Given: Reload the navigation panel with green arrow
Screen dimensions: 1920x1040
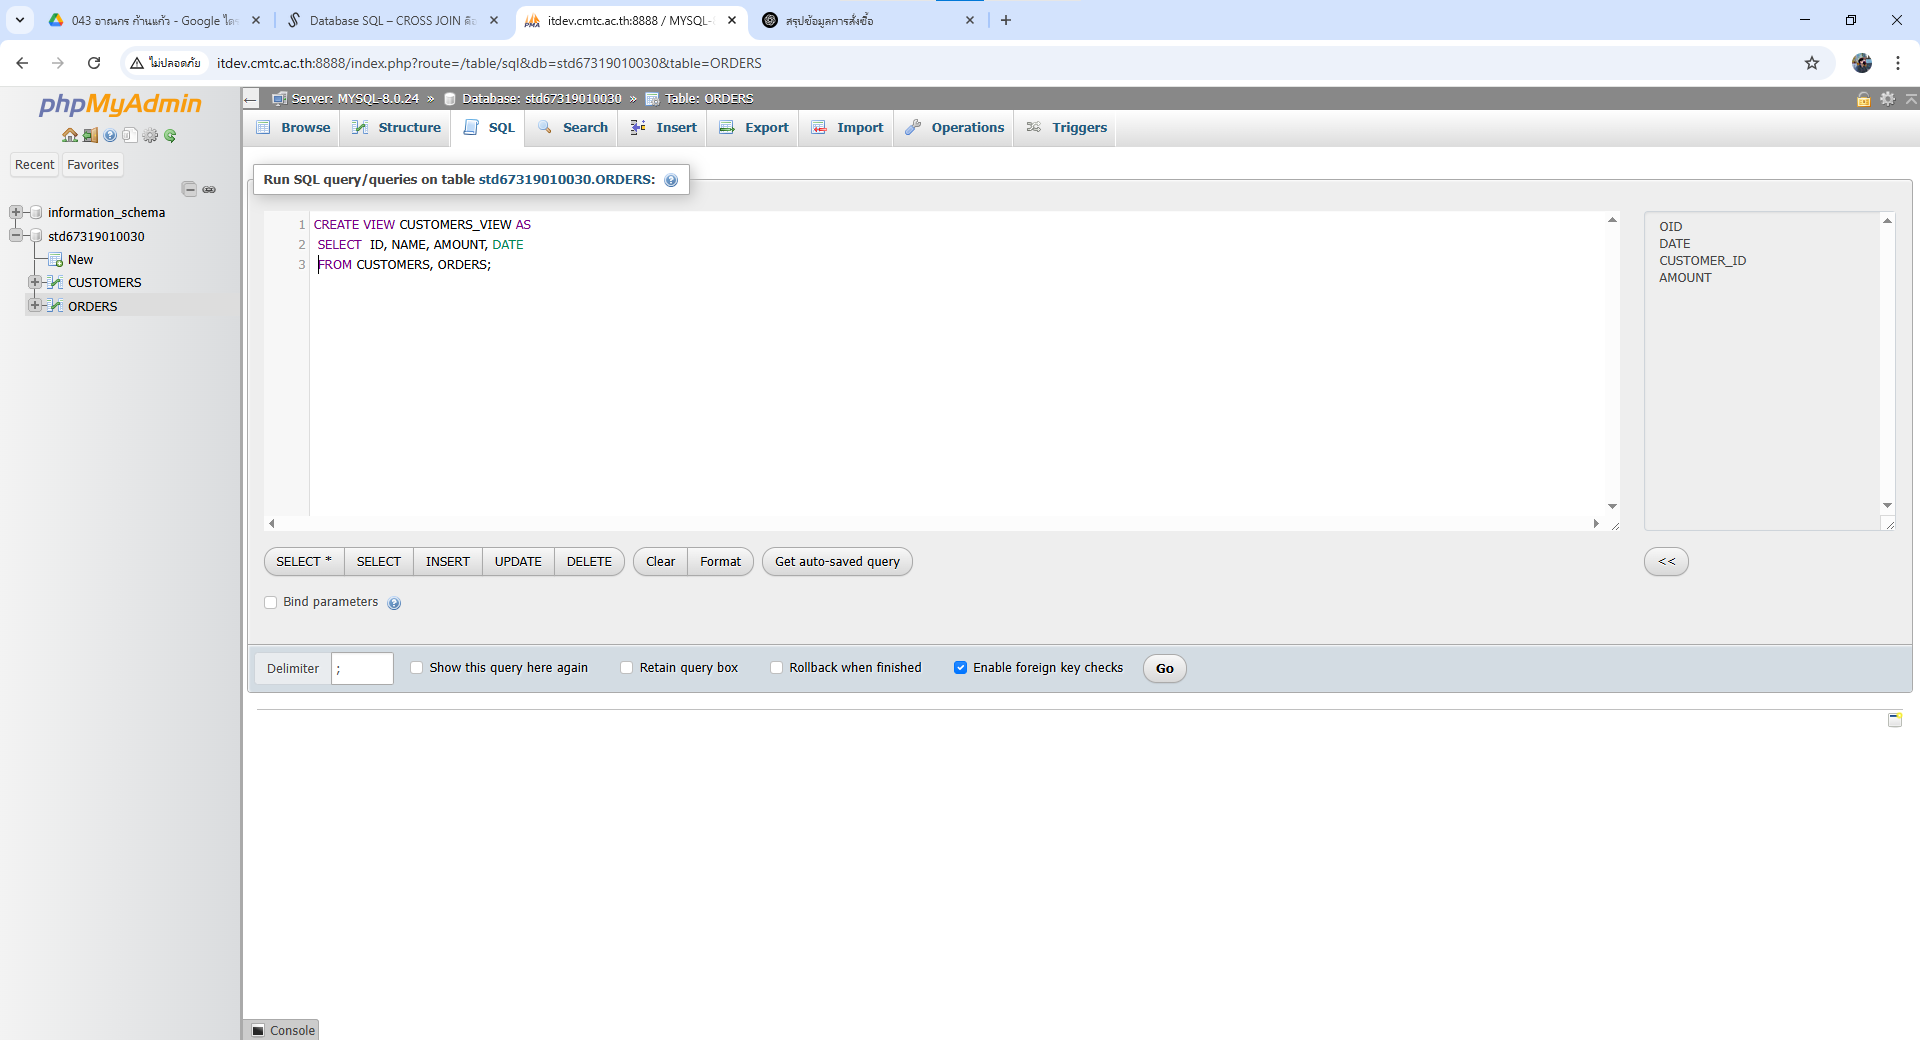Looking at the screenshot, I should [x=170, y=135].
